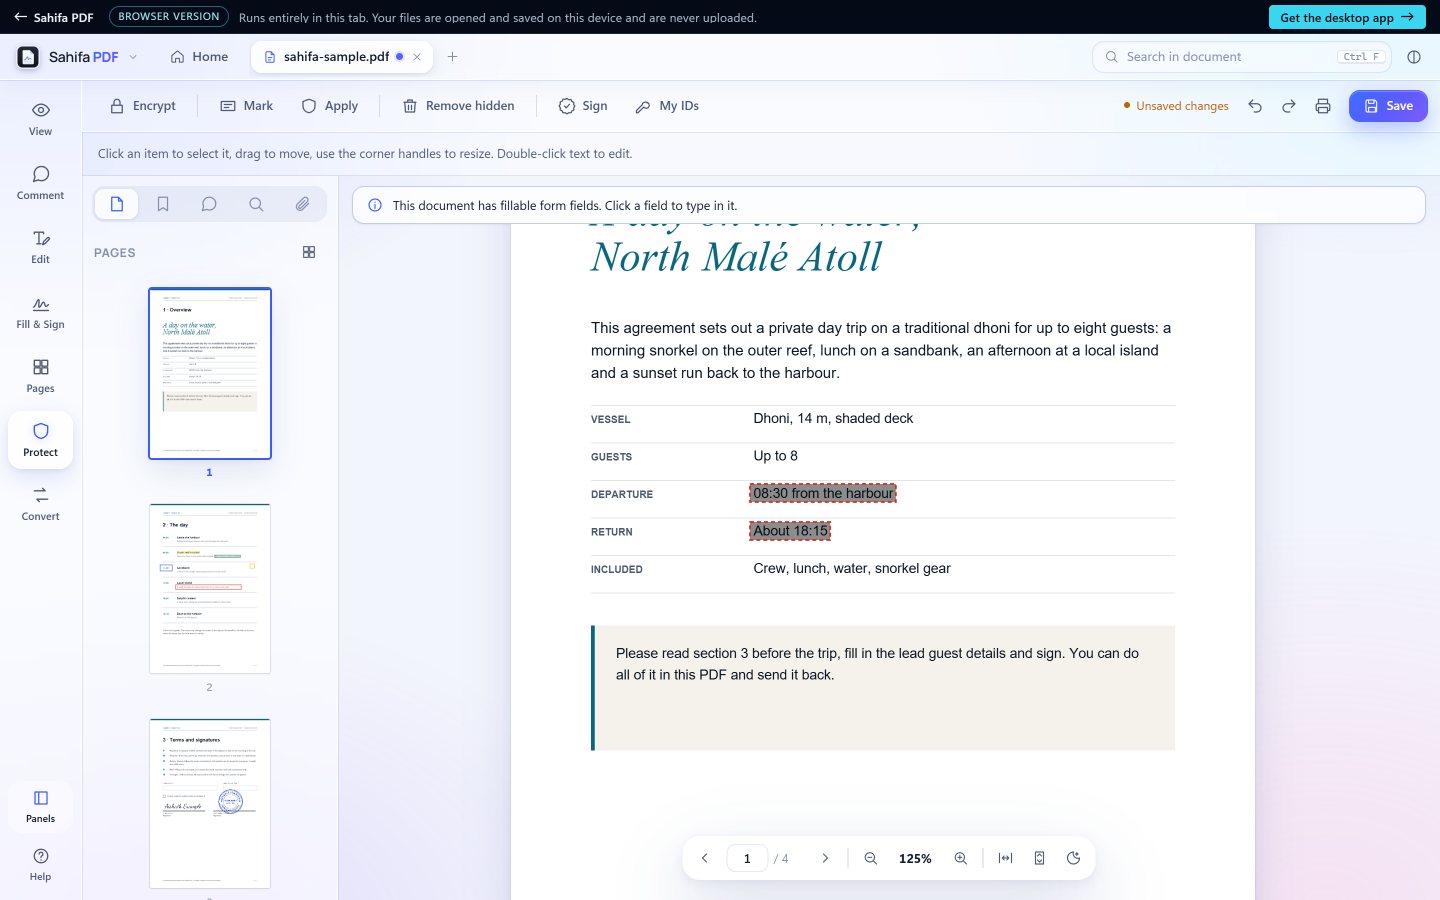Click Remove hidden in toolbar
The width and height of the screenshot is (1440, 900).
pyautogui.click(x=458, y=106)
